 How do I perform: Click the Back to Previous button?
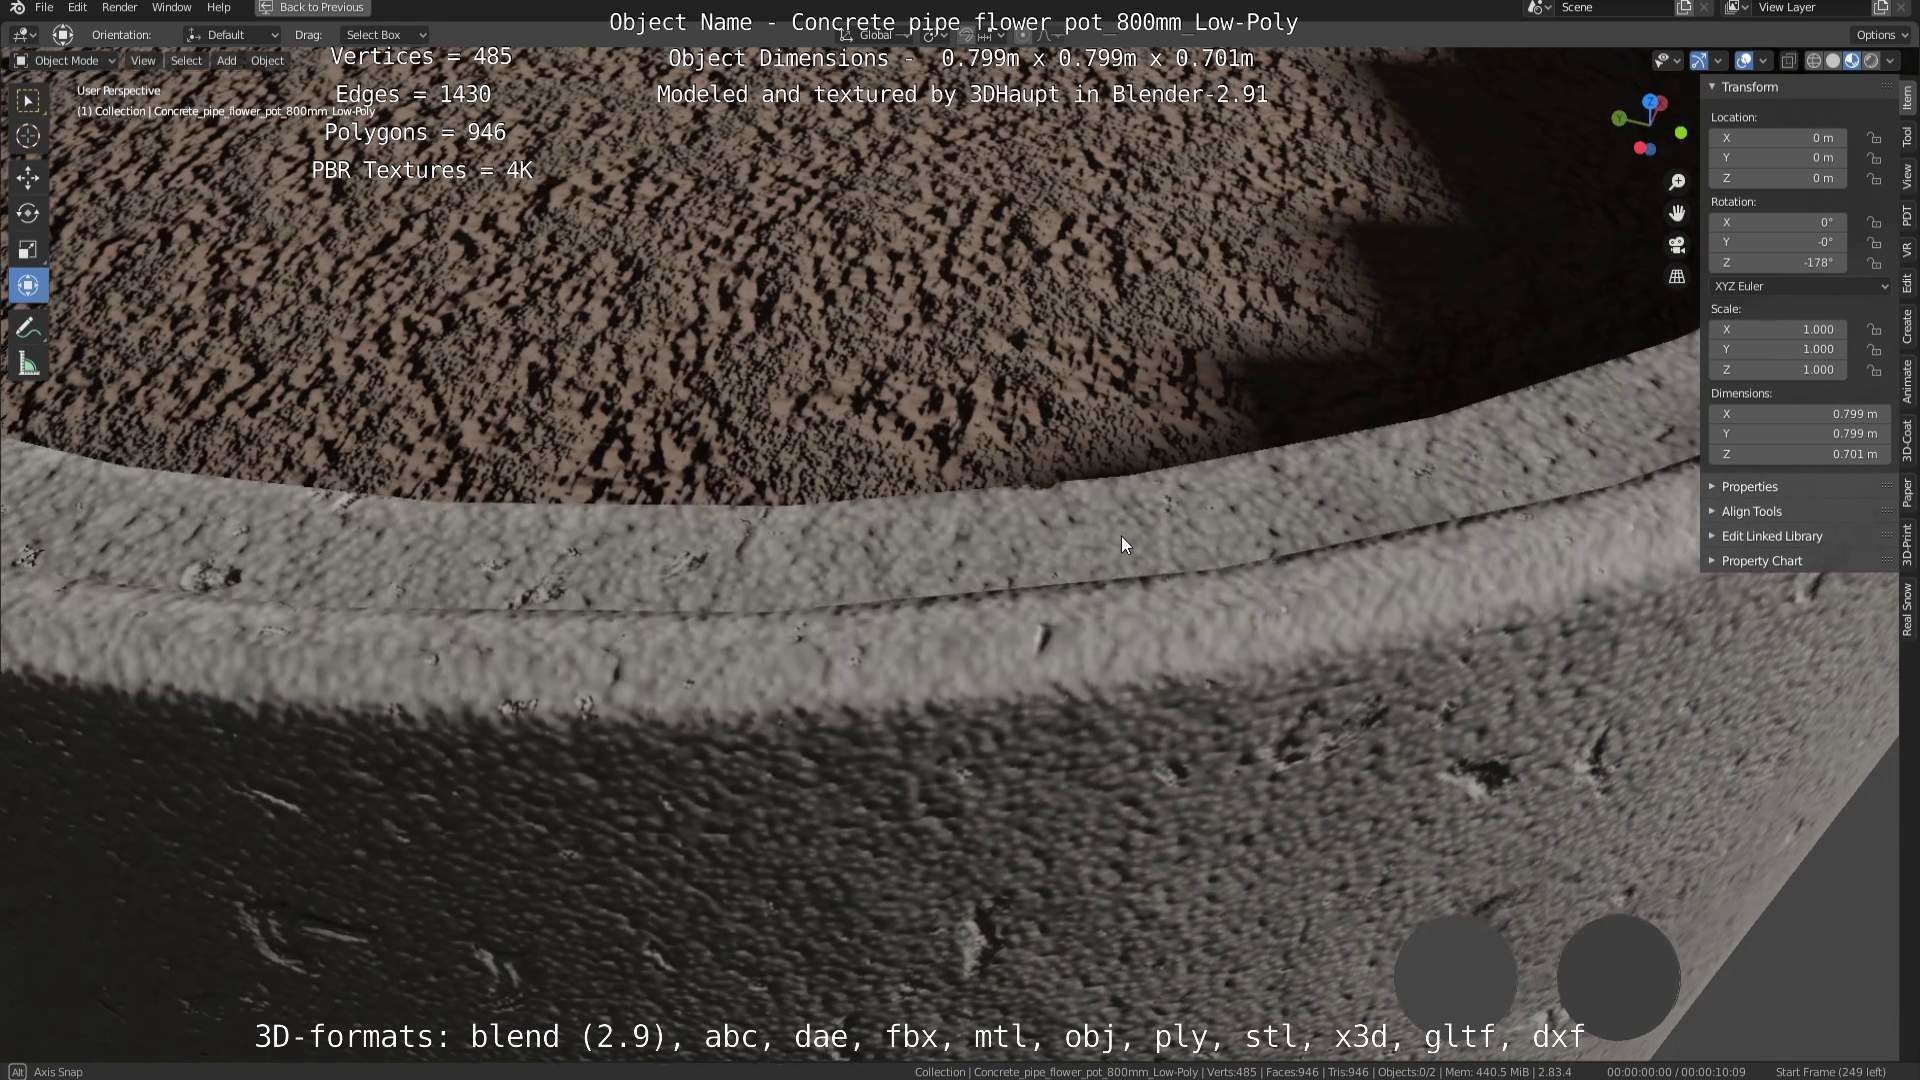(312, 7)
